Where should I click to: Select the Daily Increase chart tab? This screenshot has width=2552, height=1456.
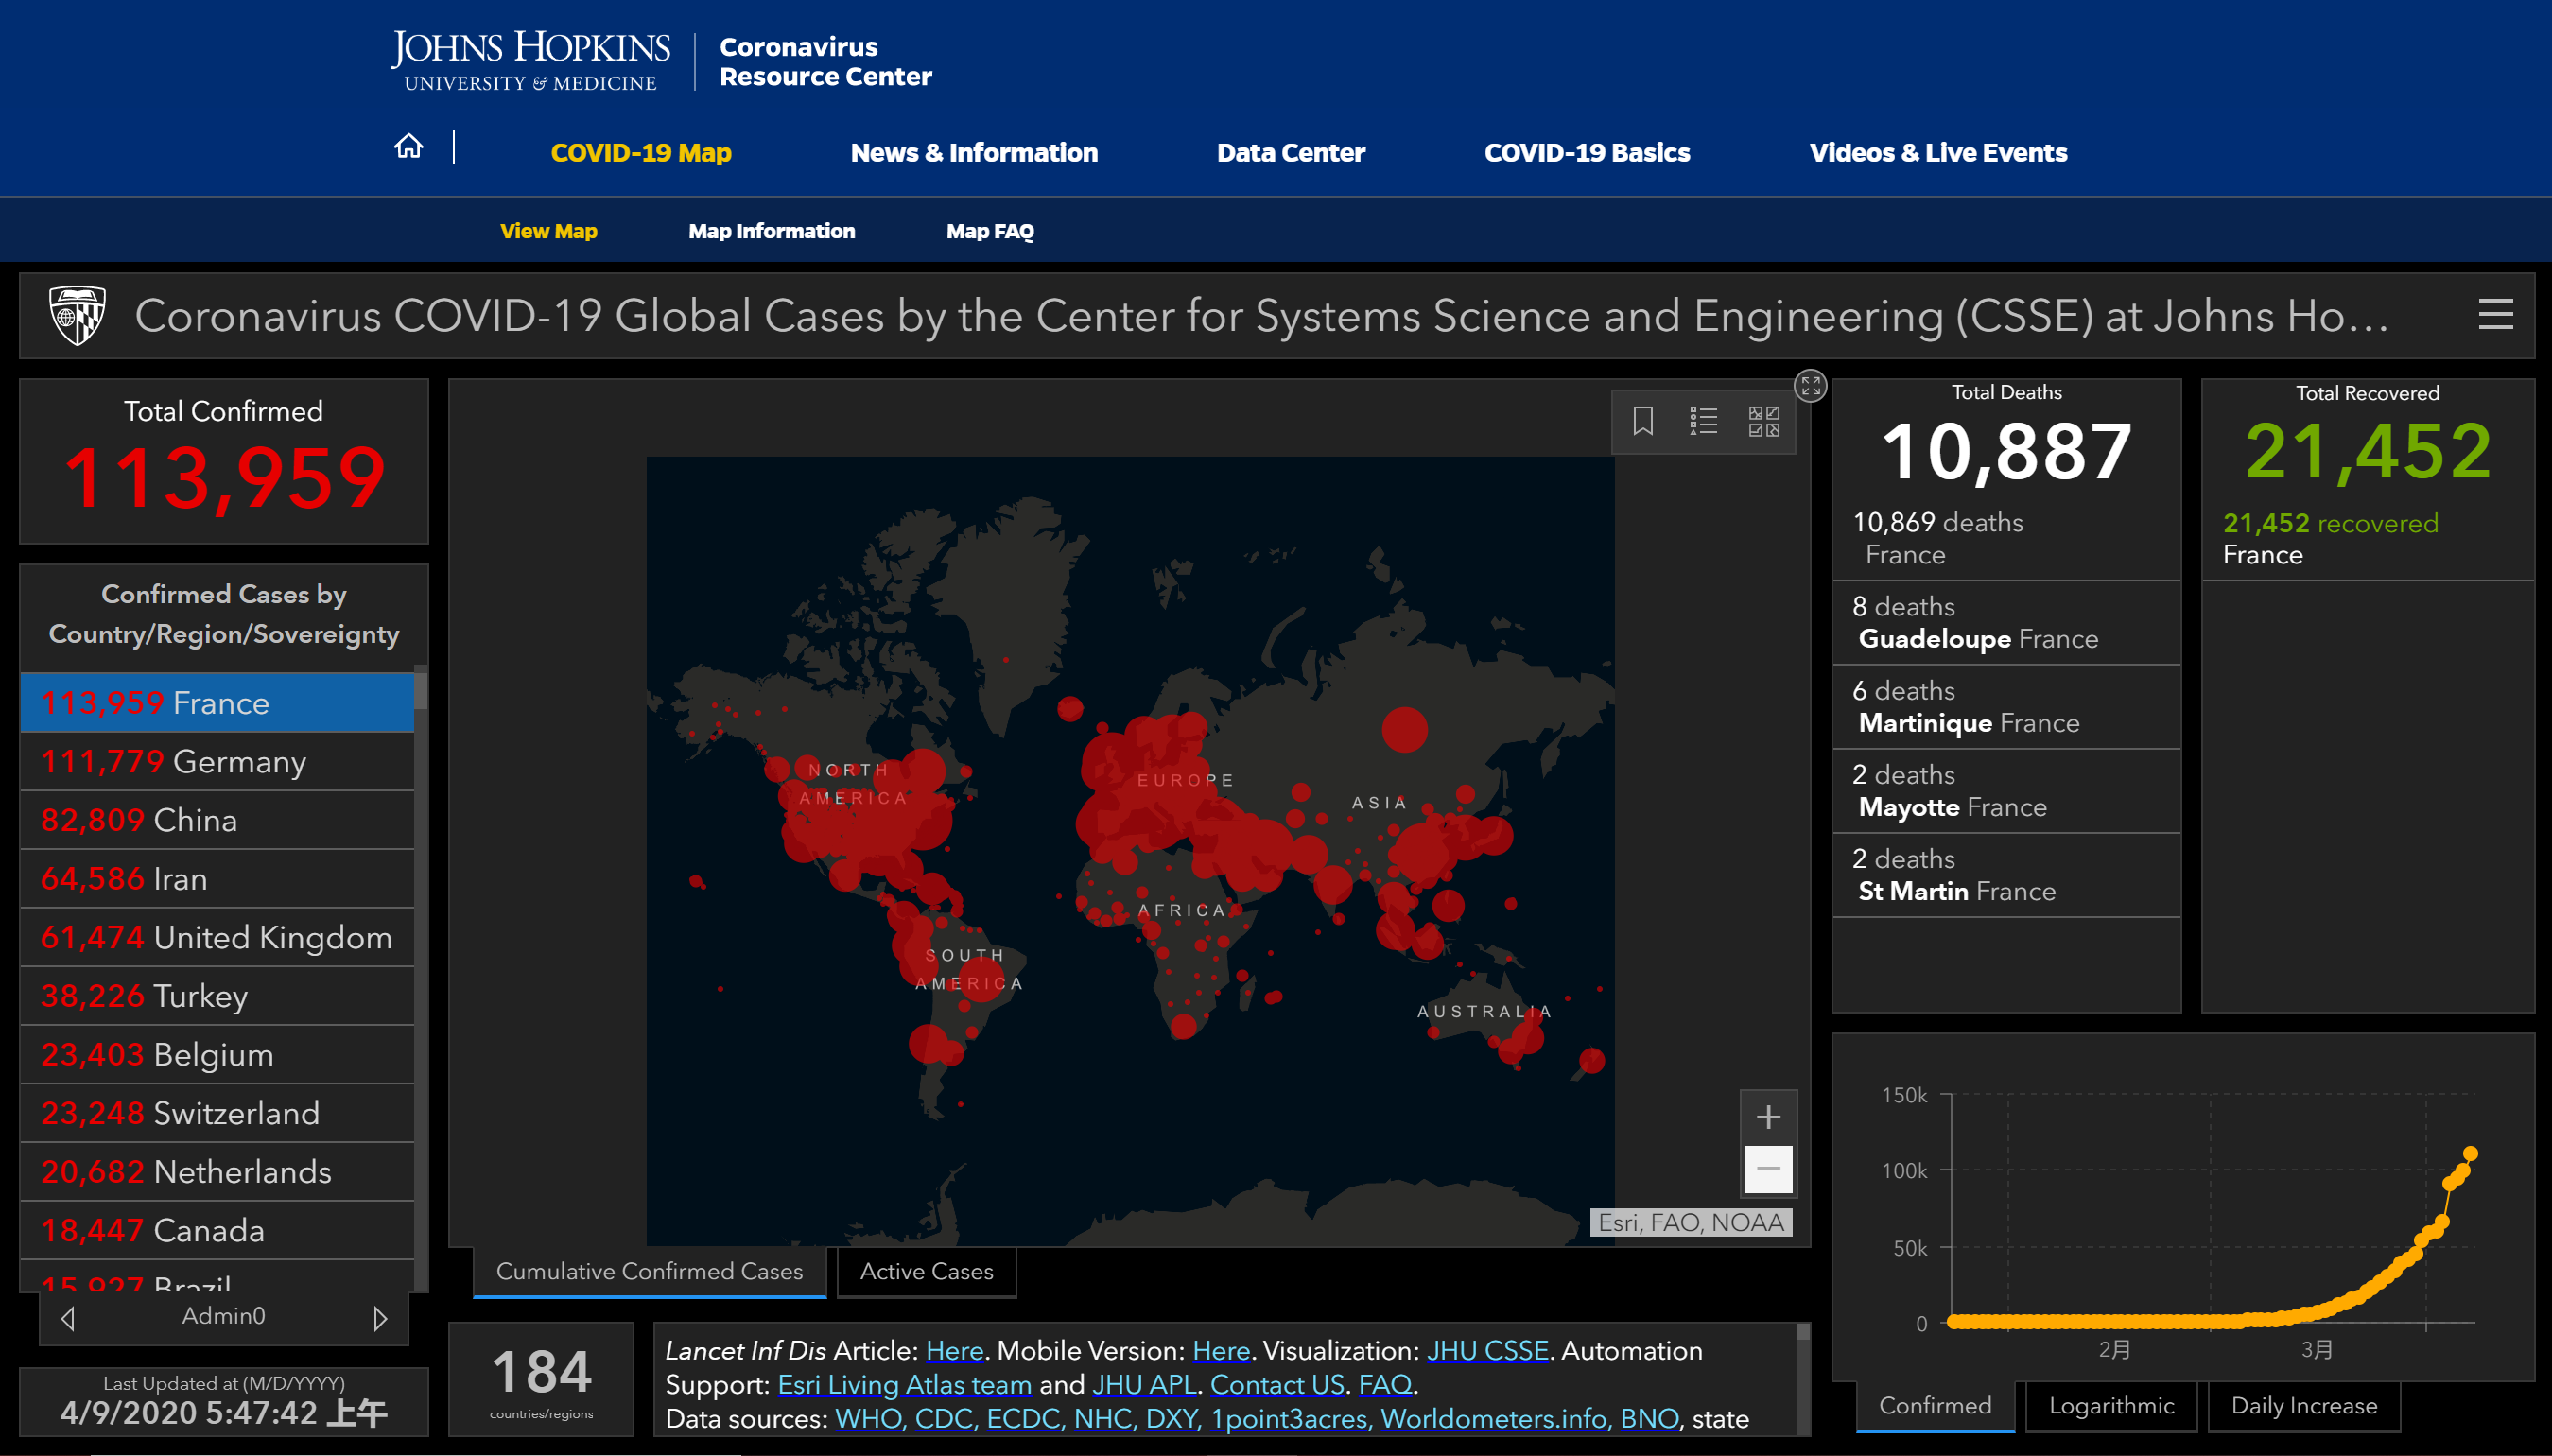[x=2304, y=1405]
